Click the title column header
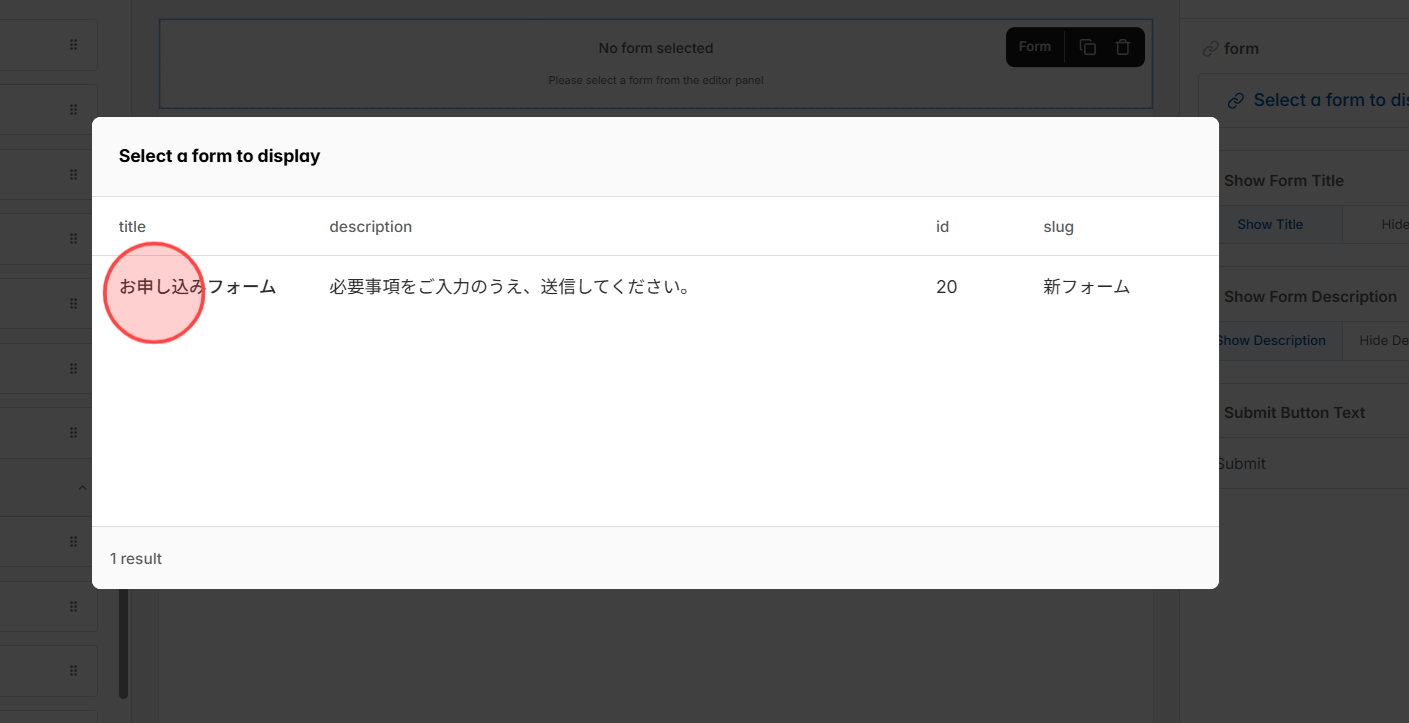 click(x=132, y=226)
